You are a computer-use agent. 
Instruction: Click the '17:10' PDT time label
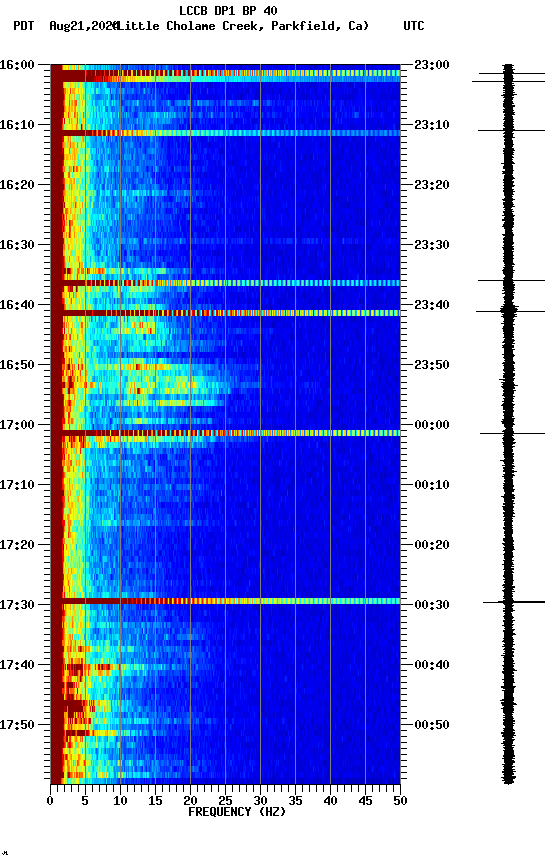click(x=17, y=485)
